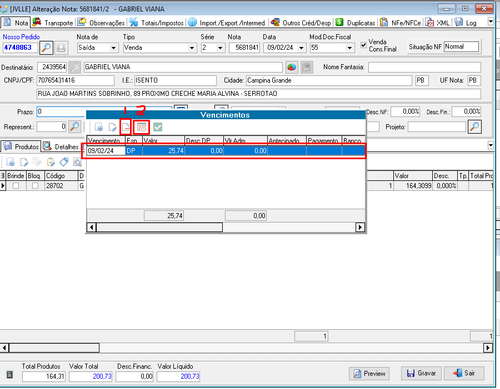Open XML tab
The width and height of the screenshot is (500, 389).
[x=438, y=23]
